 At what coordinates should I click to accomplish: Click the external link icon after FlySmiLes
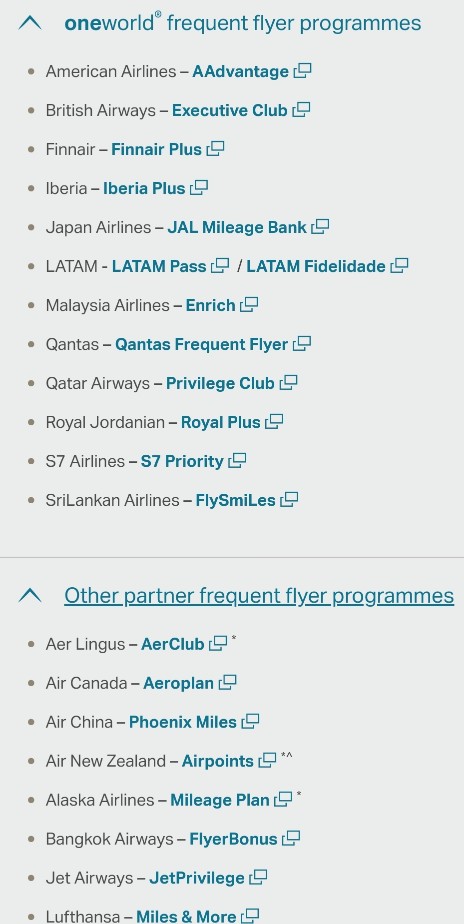289,500
